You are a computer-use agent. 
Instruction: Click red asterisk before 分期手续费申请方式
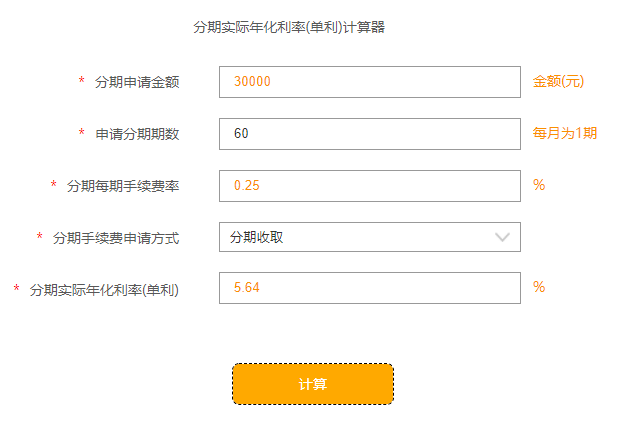(x=40, y=238)
